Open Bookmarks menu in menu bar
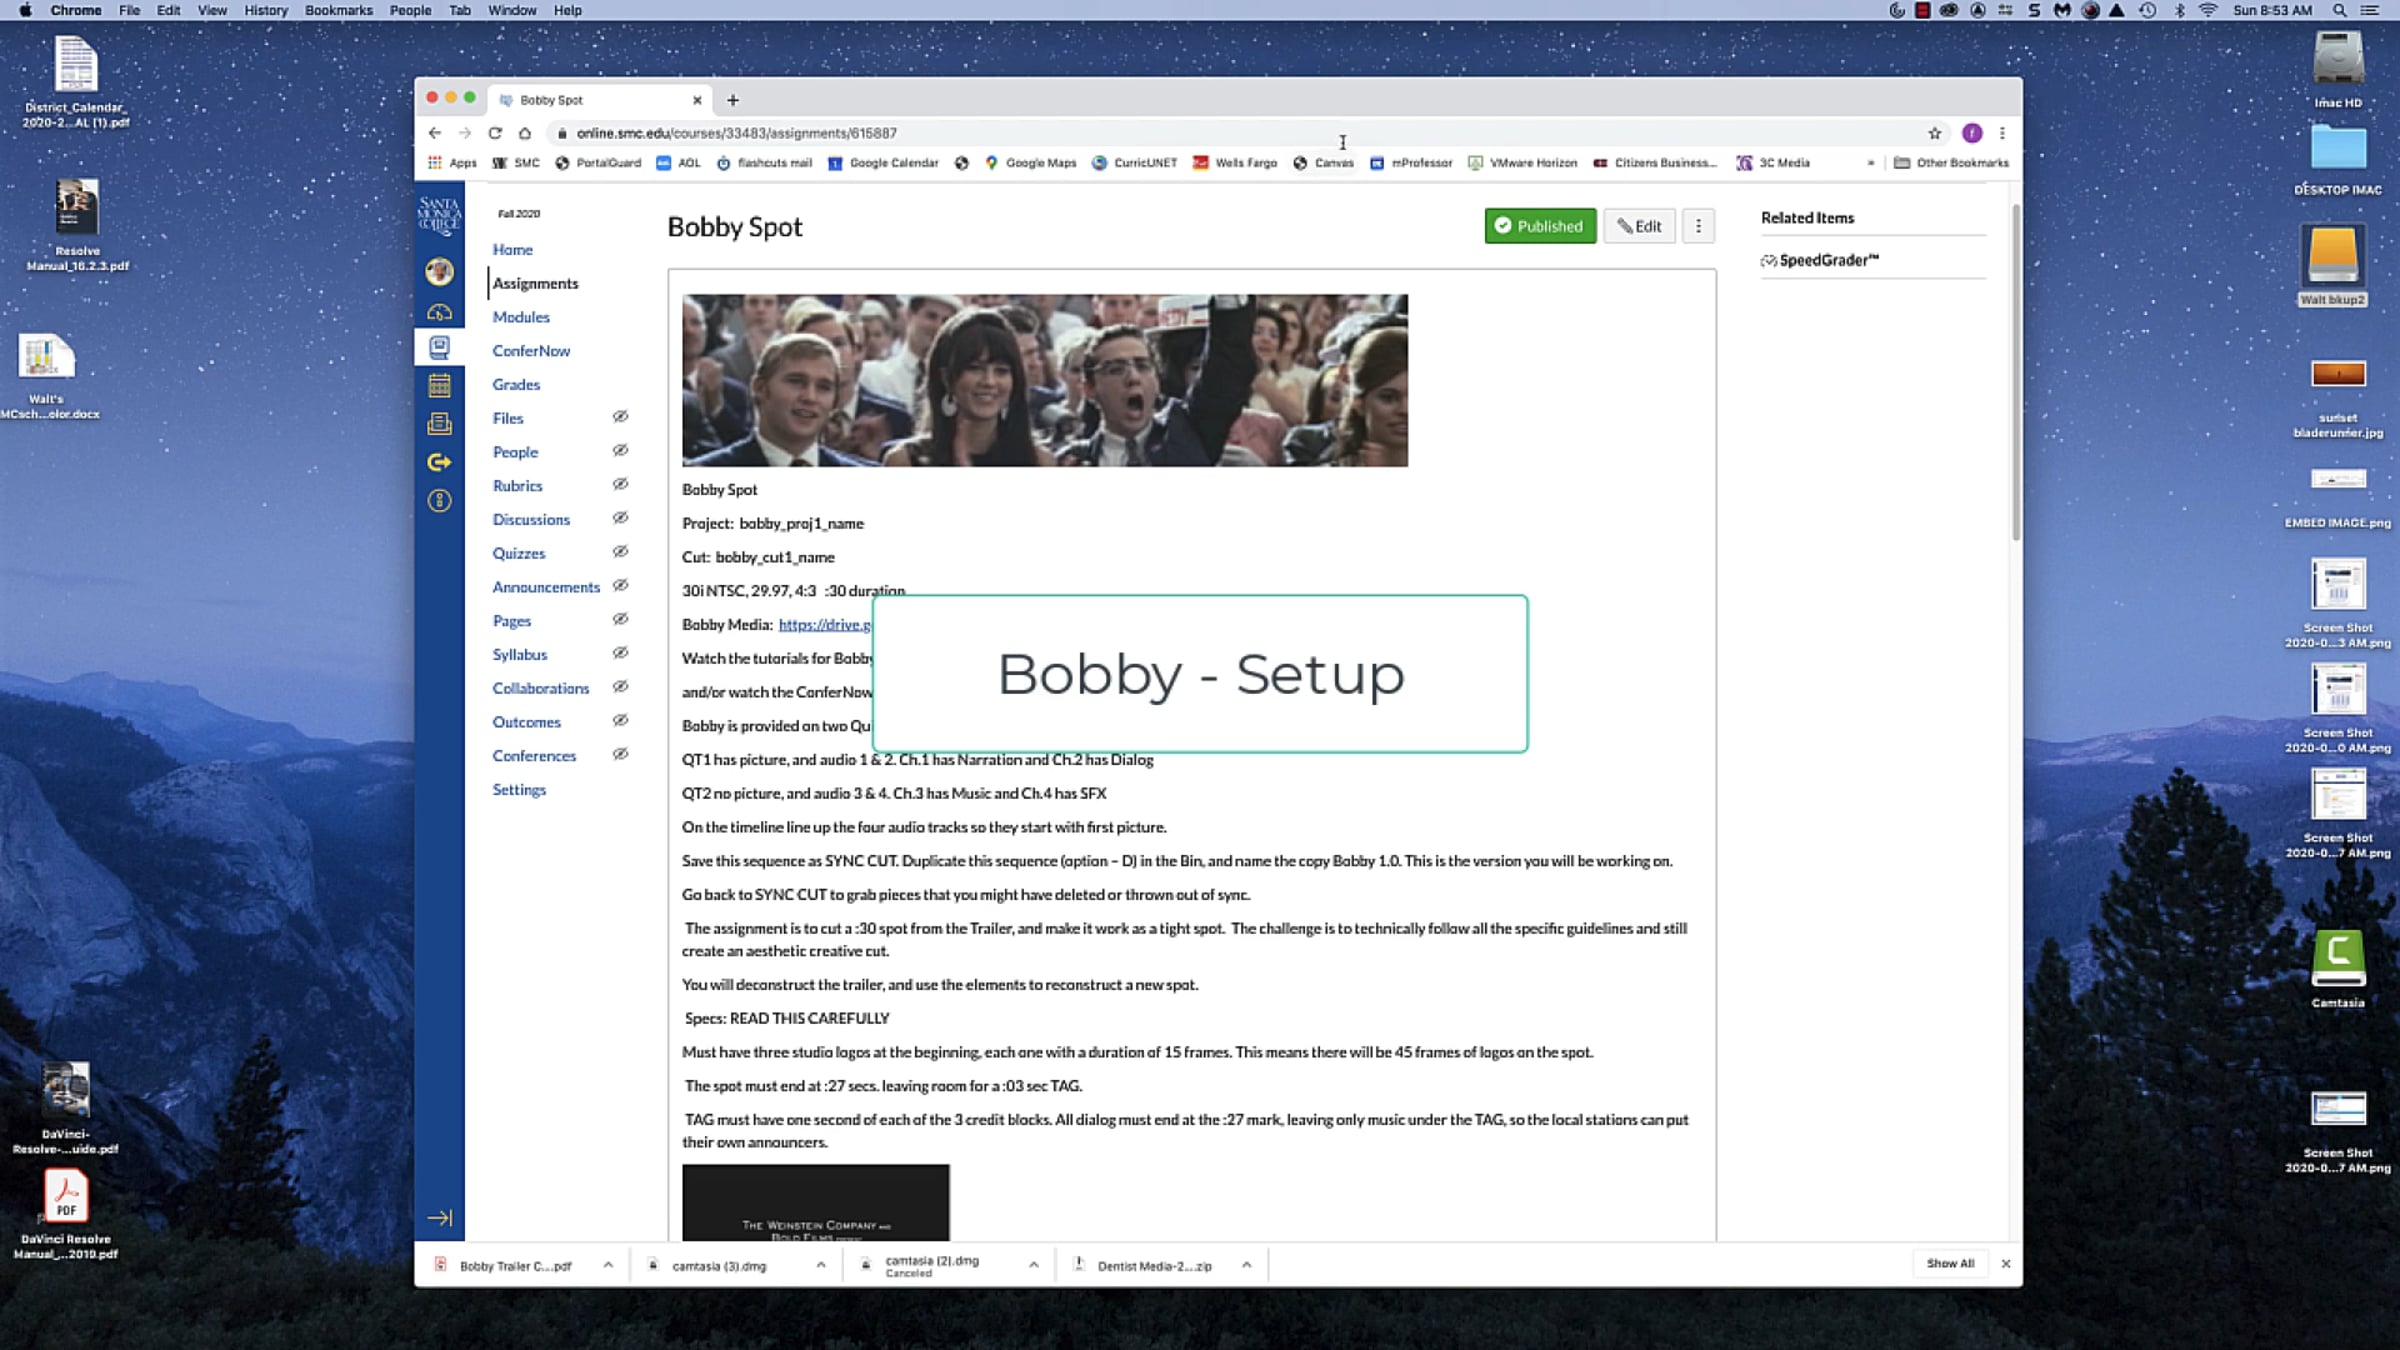Screen dimensions: 2400x1350 [x=338, y=10]
